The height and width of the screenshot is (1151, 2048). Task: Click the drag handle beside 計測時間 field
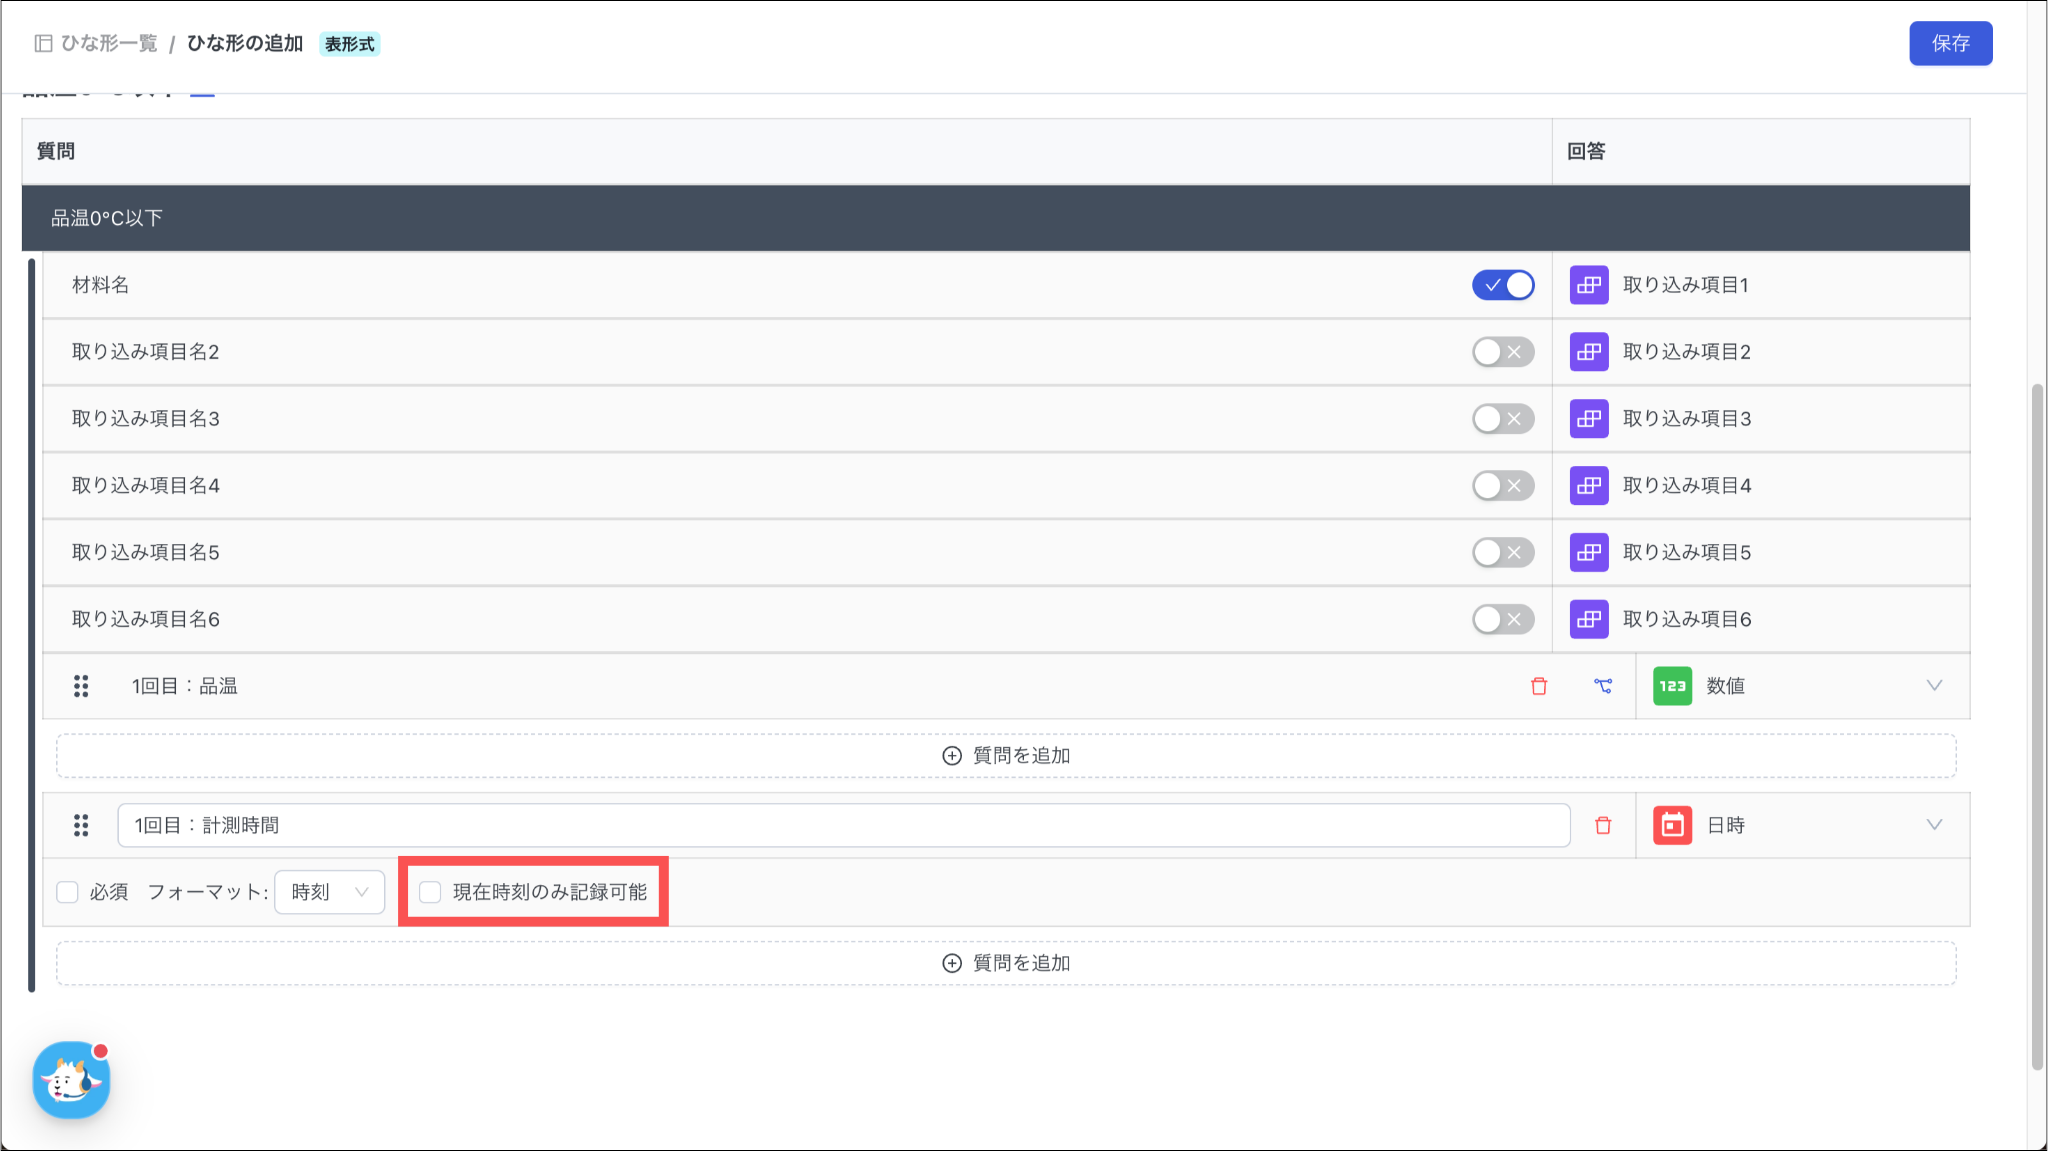click(x=81, y=825)
